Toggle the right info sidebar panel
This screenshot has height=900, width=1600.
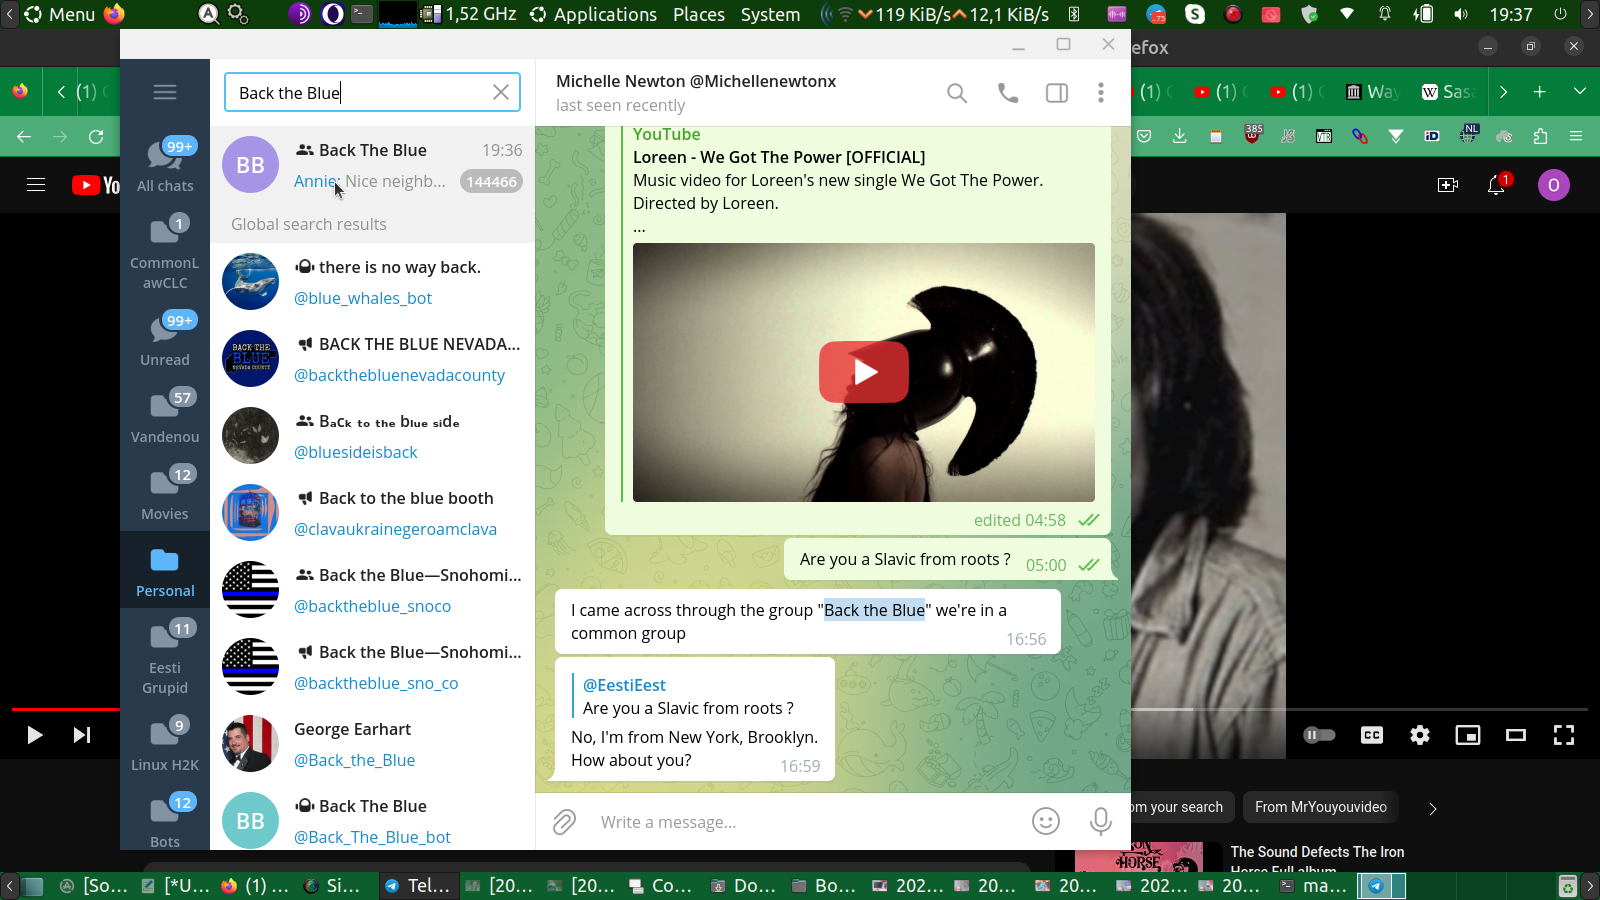1057,93
